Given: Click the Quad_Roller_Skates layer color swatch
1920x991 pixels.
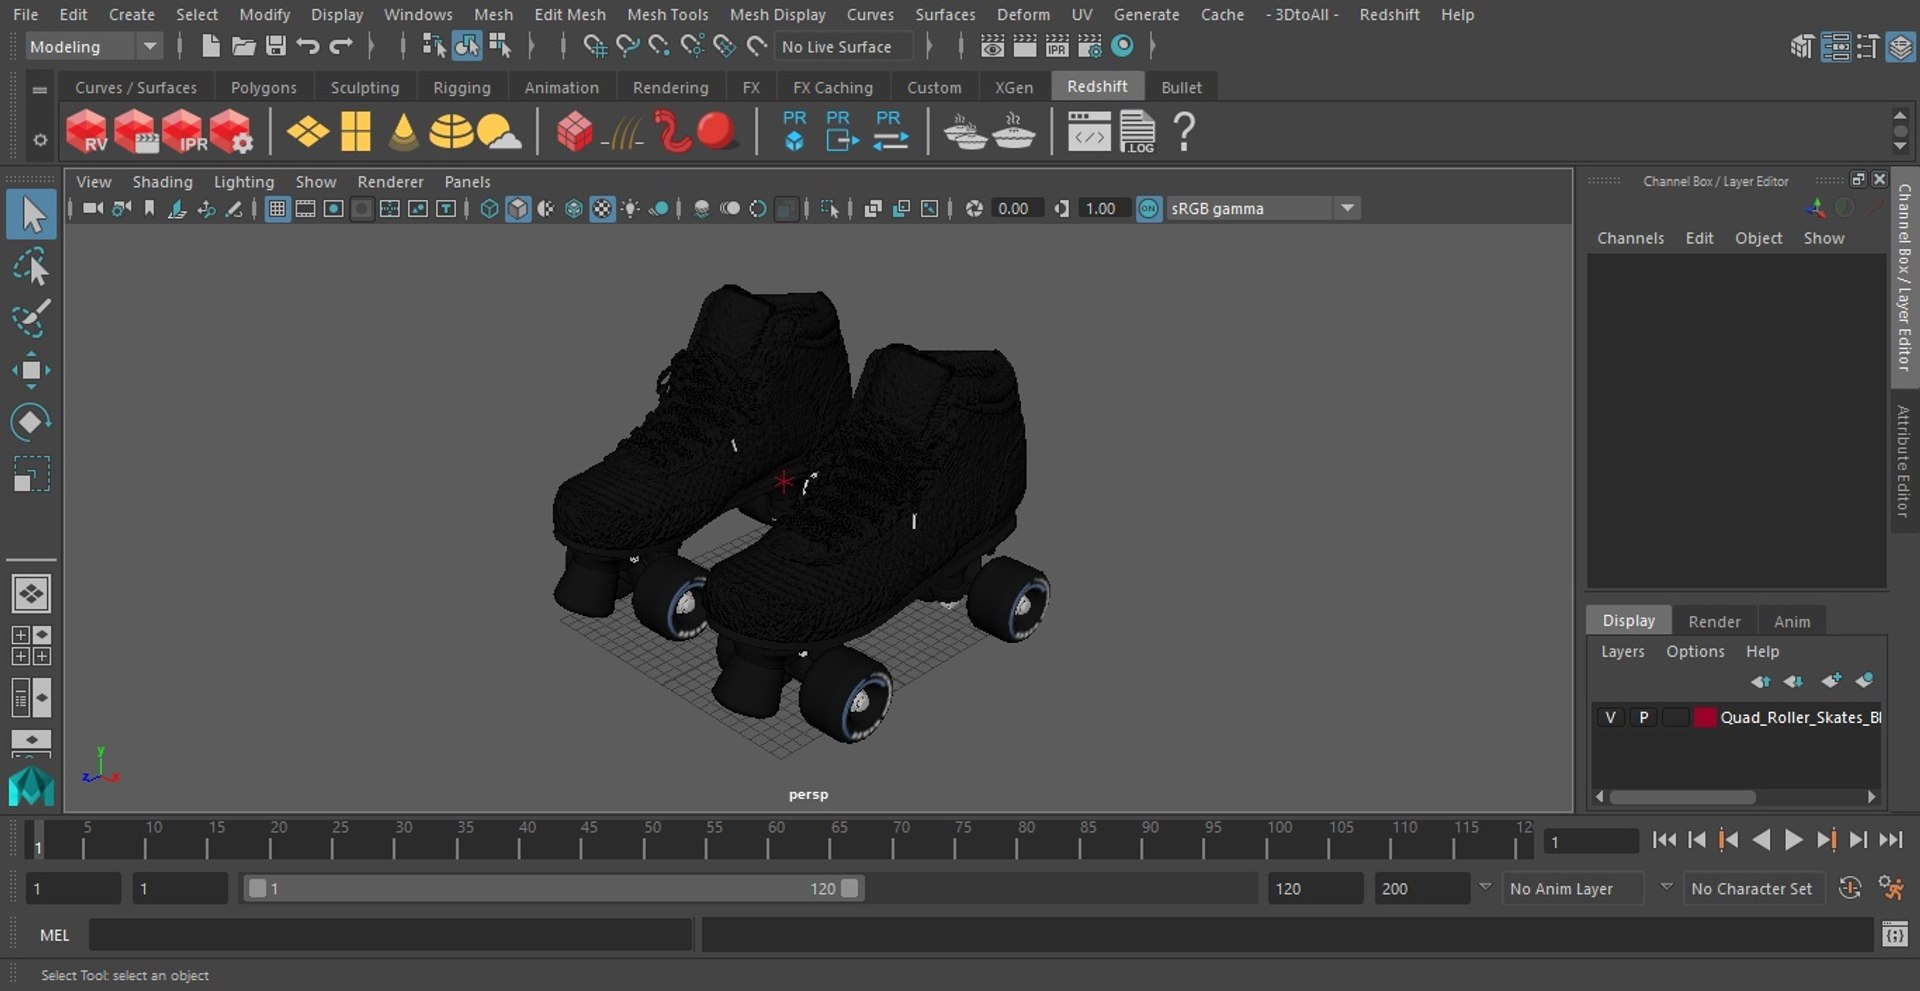Looking at the screenshot, I should point(1705,717).
